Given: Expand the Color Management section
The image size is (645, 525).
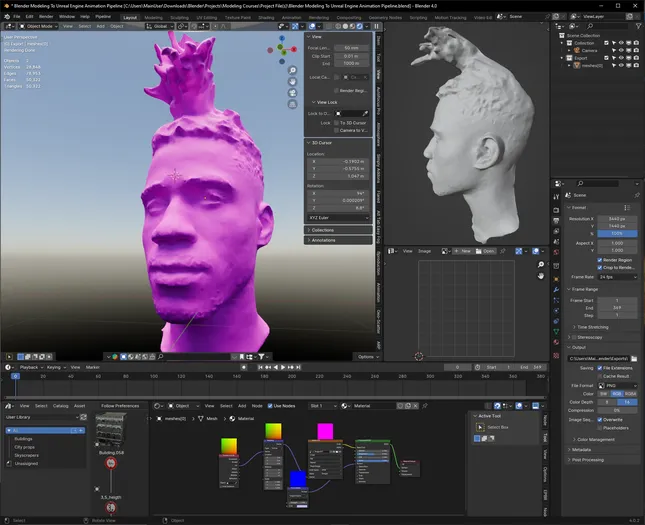Looking at the screenshot, I should 596,440.
